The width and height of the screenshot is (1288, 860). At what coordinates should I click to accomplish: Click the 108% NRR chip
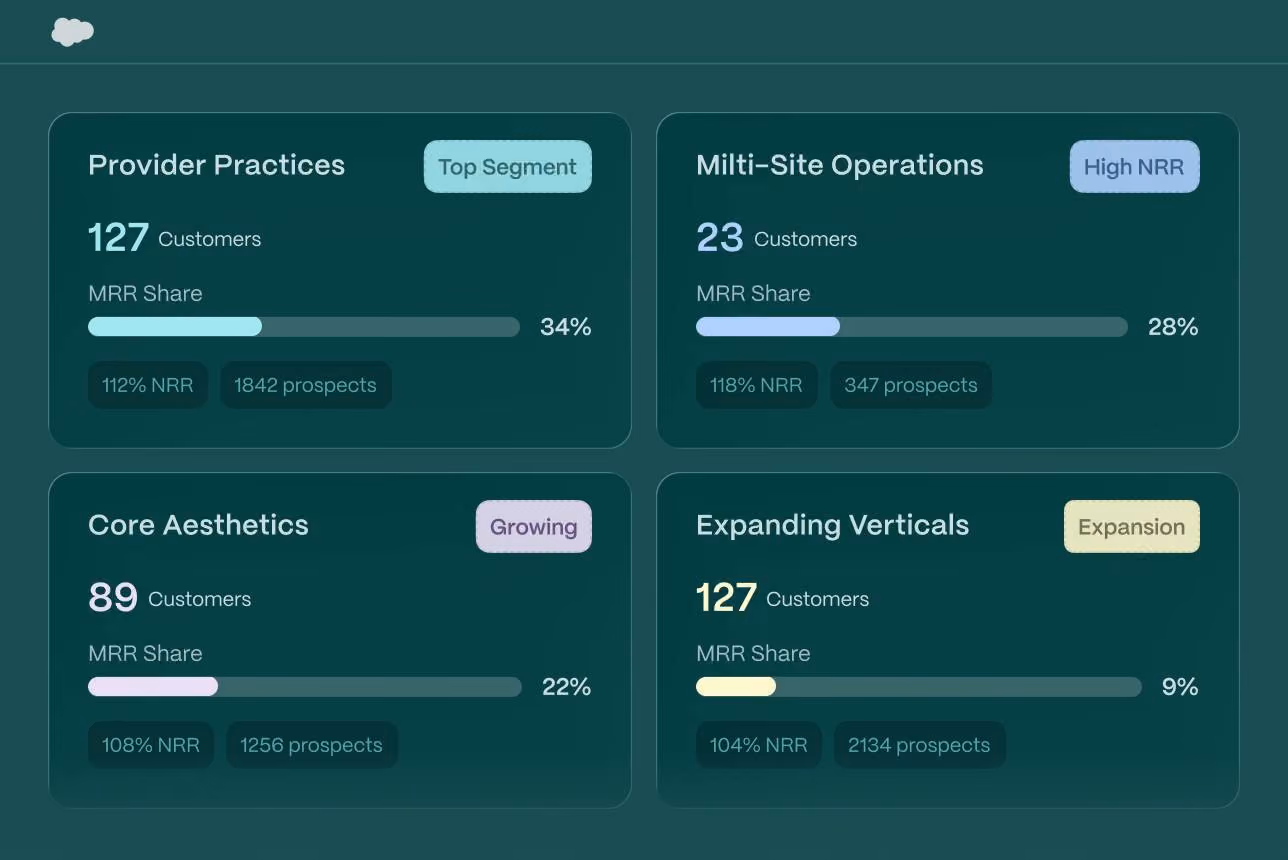151,745
